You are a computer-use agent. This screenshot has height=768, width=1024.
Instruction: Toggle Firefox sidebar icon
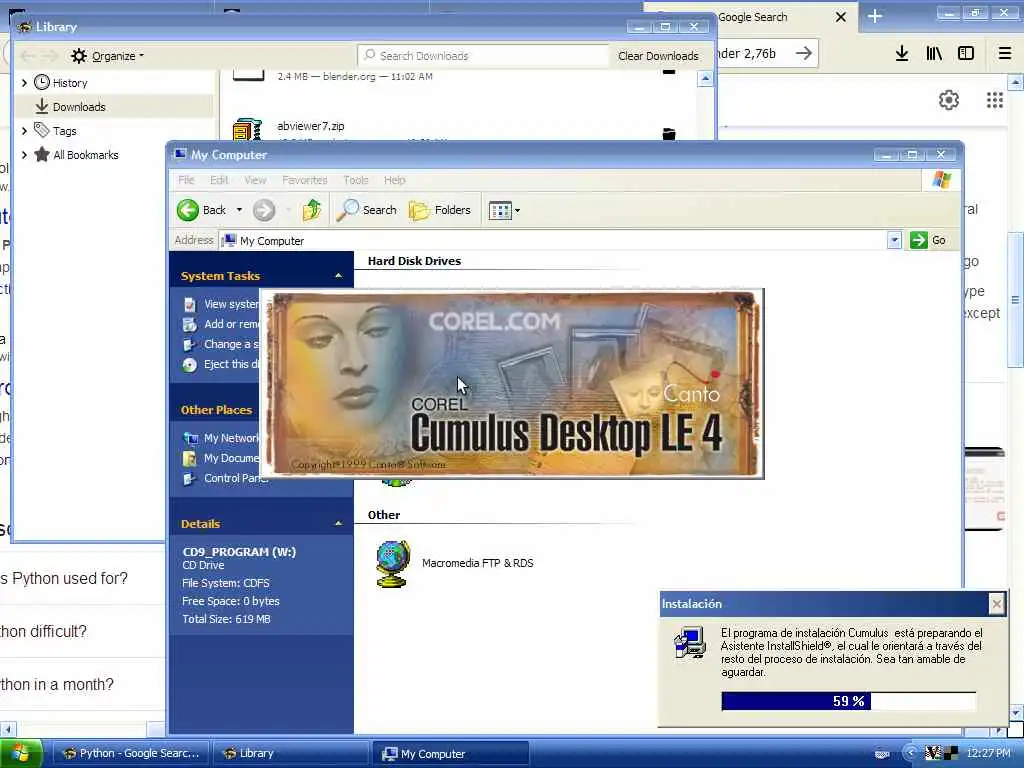pos(966,54)
